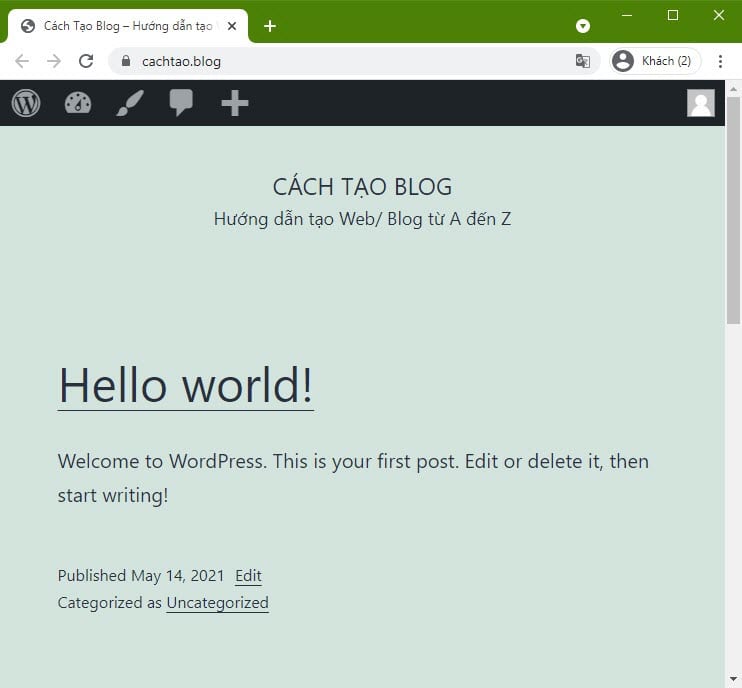Screen dimensions: 742x688
Task: Open the Dashboard gauge icon
Action: (x=78, y=103)
